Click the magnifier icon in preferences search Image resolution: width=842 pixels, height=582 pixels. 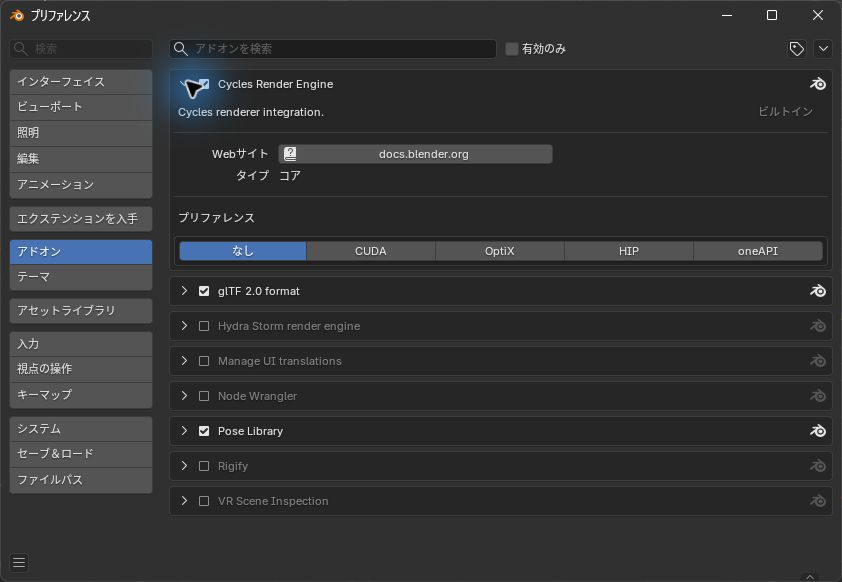pyautogui.click(x=21, y=49)
